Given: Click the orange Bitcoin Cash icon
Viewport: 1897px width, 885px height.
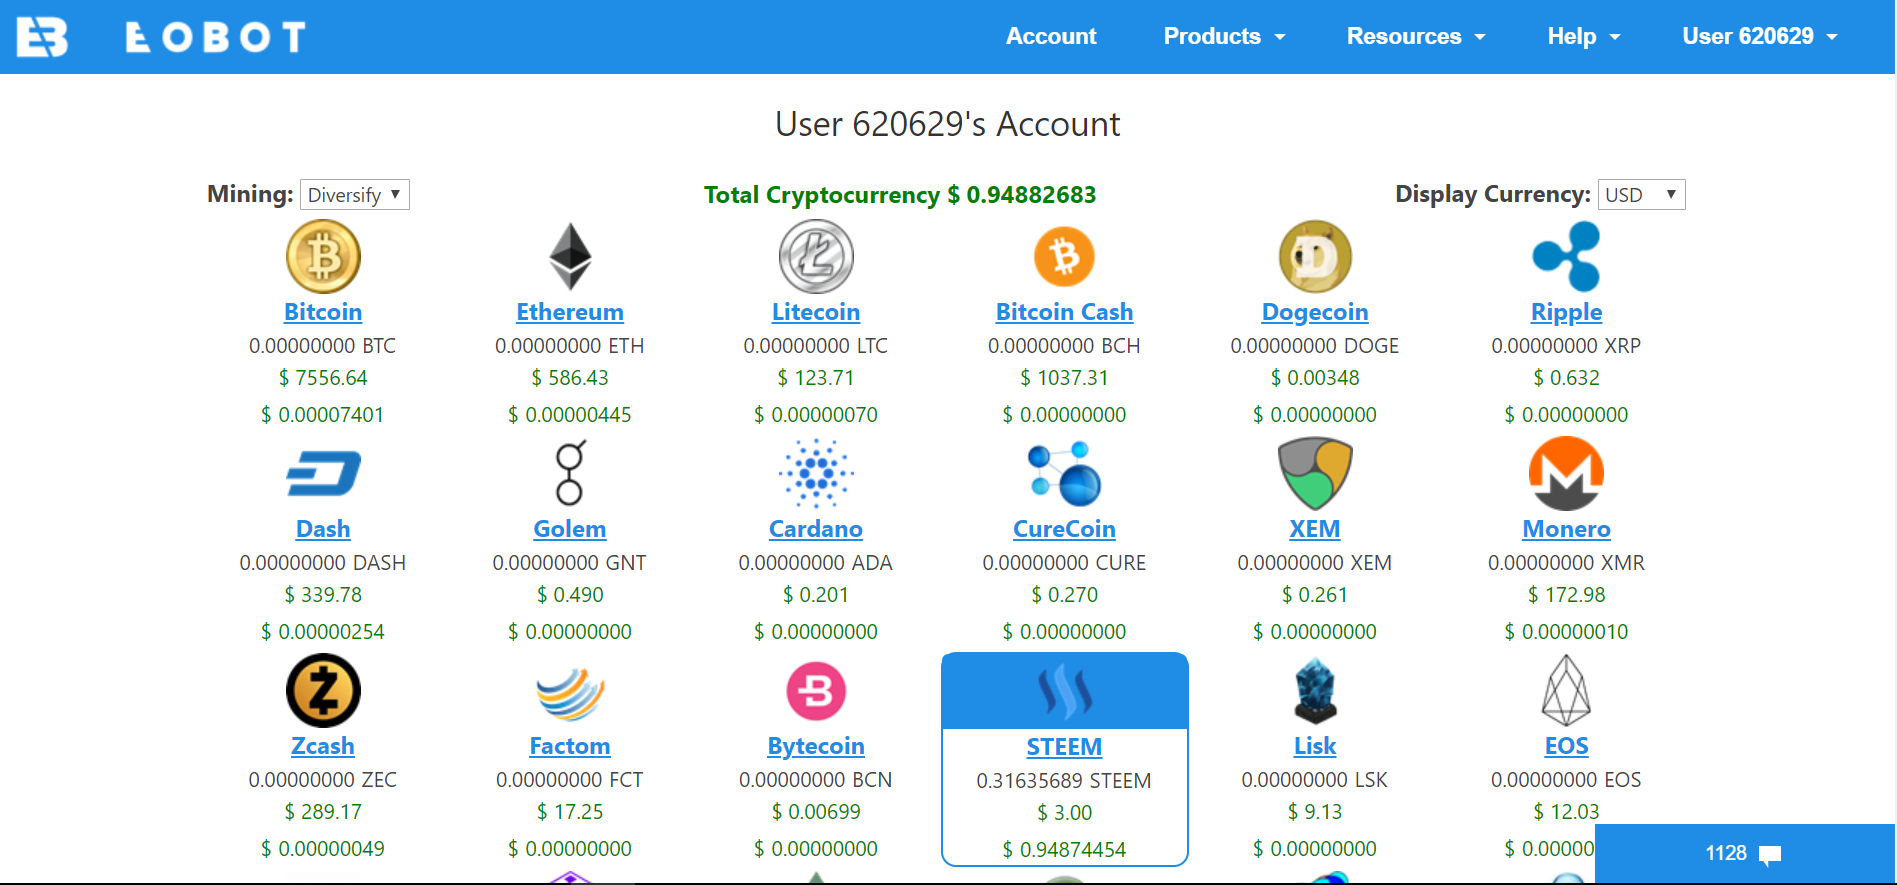Looking at the screenshot, I should coord(1064,256).
